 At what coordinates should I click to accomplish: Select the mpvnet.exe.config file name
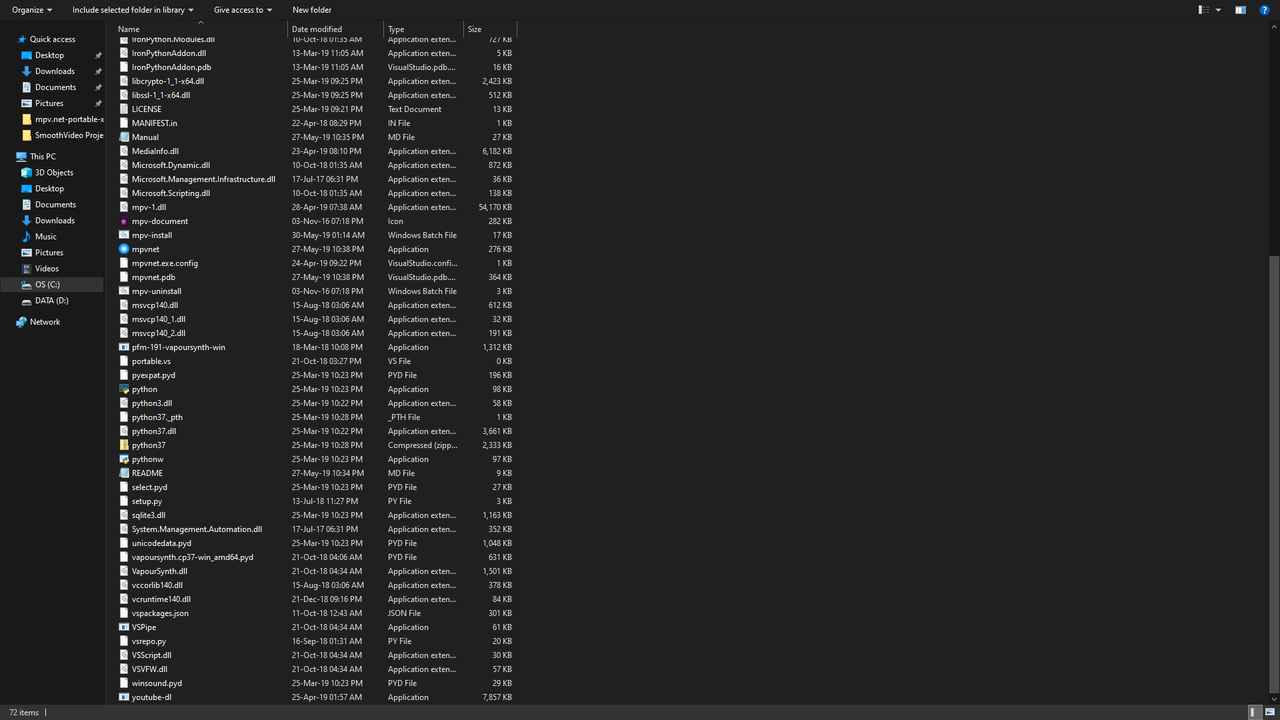[x=165, y=263]
